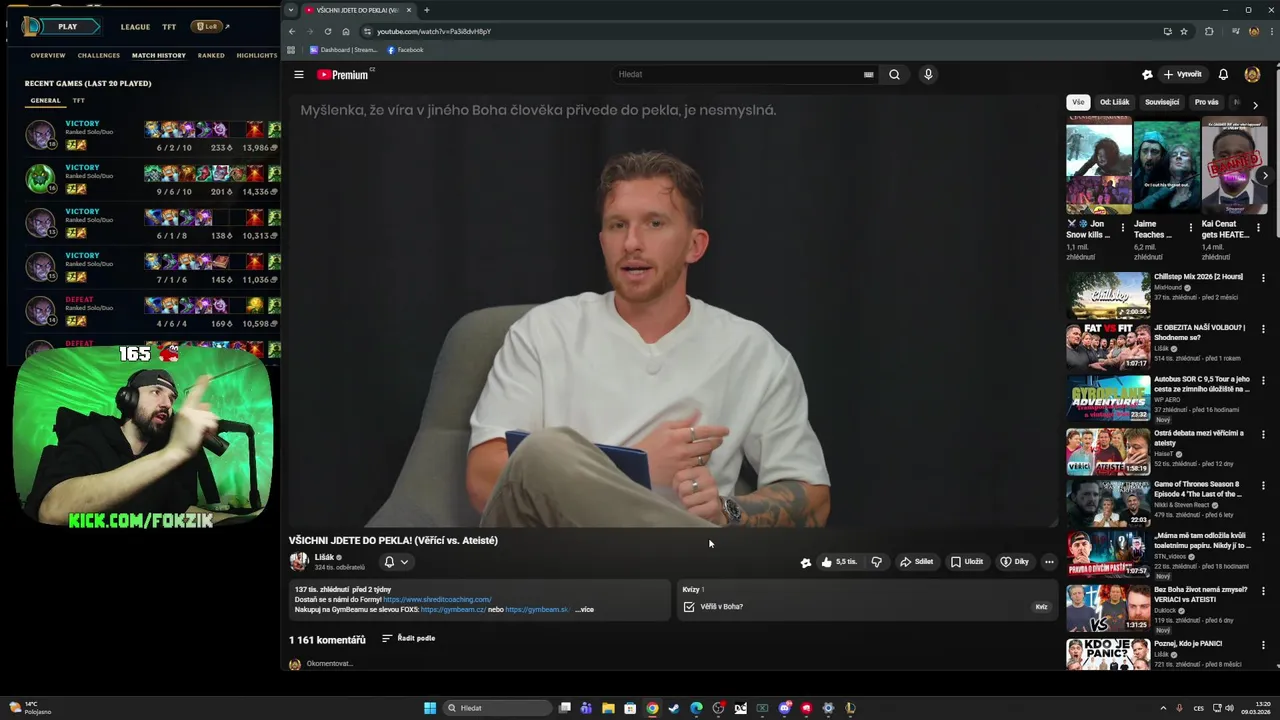Select the Pro vás filter chip
The height and width of the screenshot is (720, 1280).
pos(1206,102)
